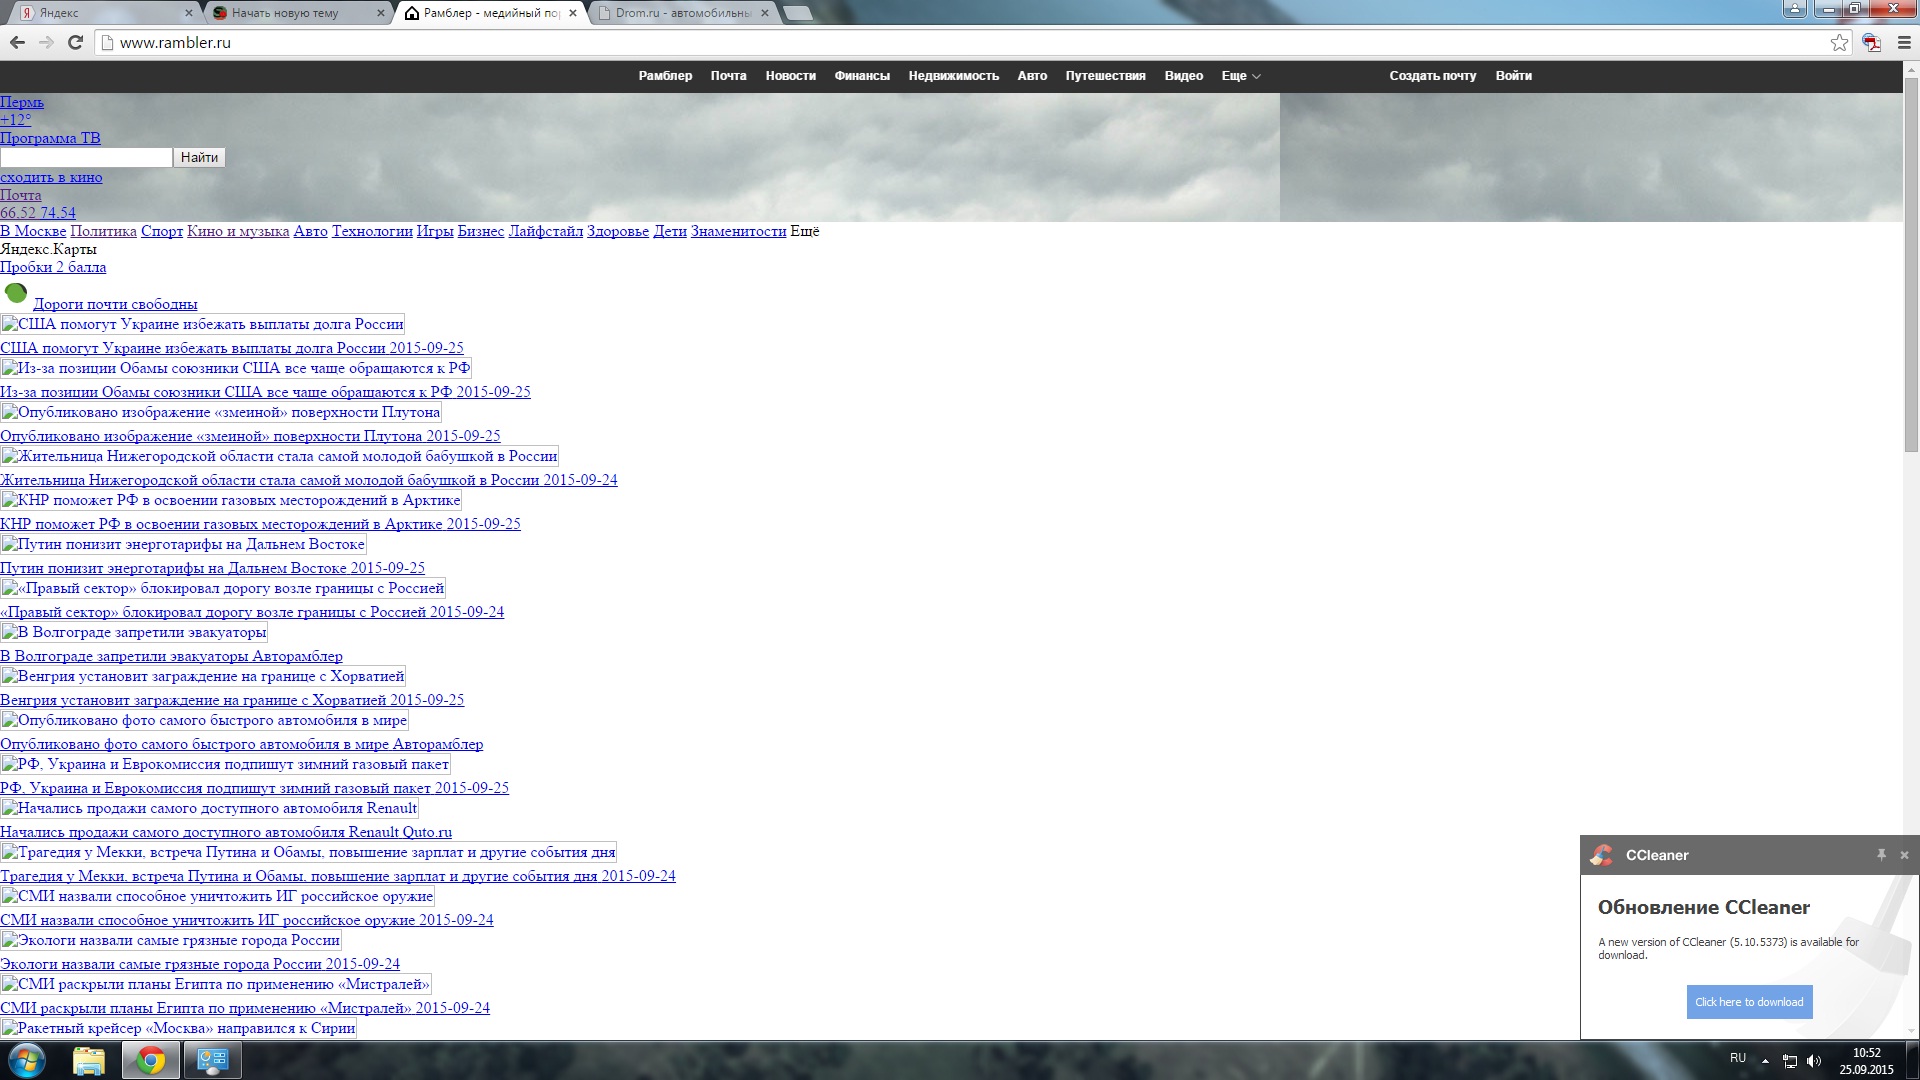The image size is (1920, 1080).
Task: Close the CCleaner notification popup
Action: tap(1904, 855)
